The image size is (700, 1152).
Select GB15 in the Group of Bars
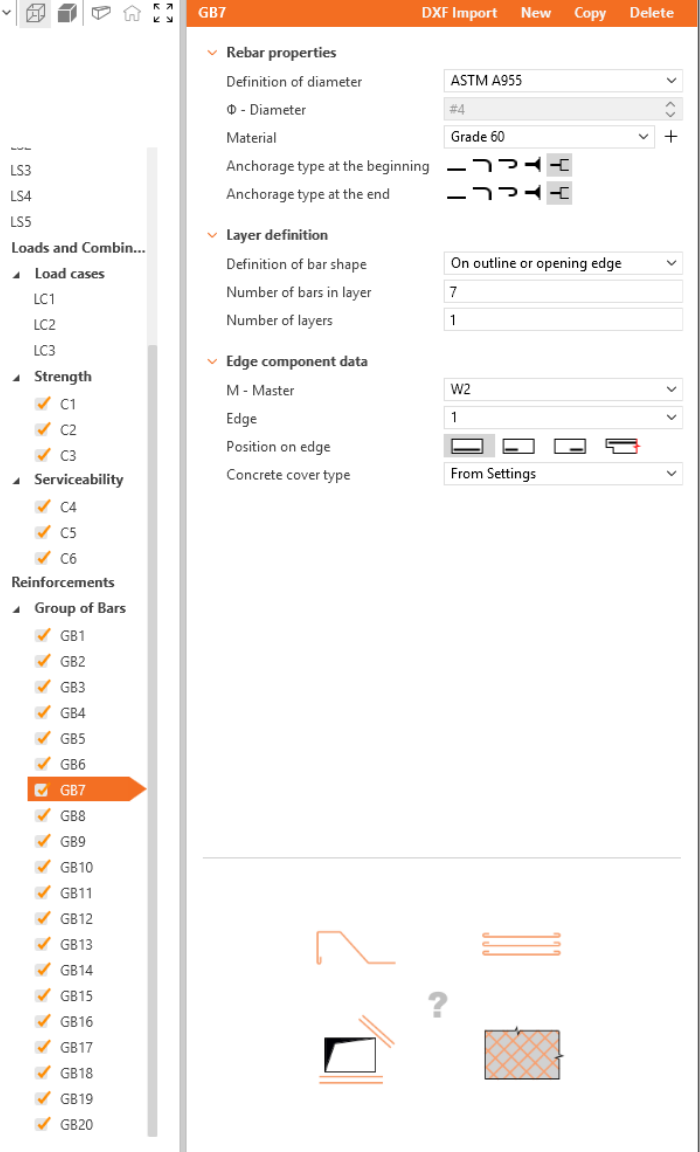76,996
